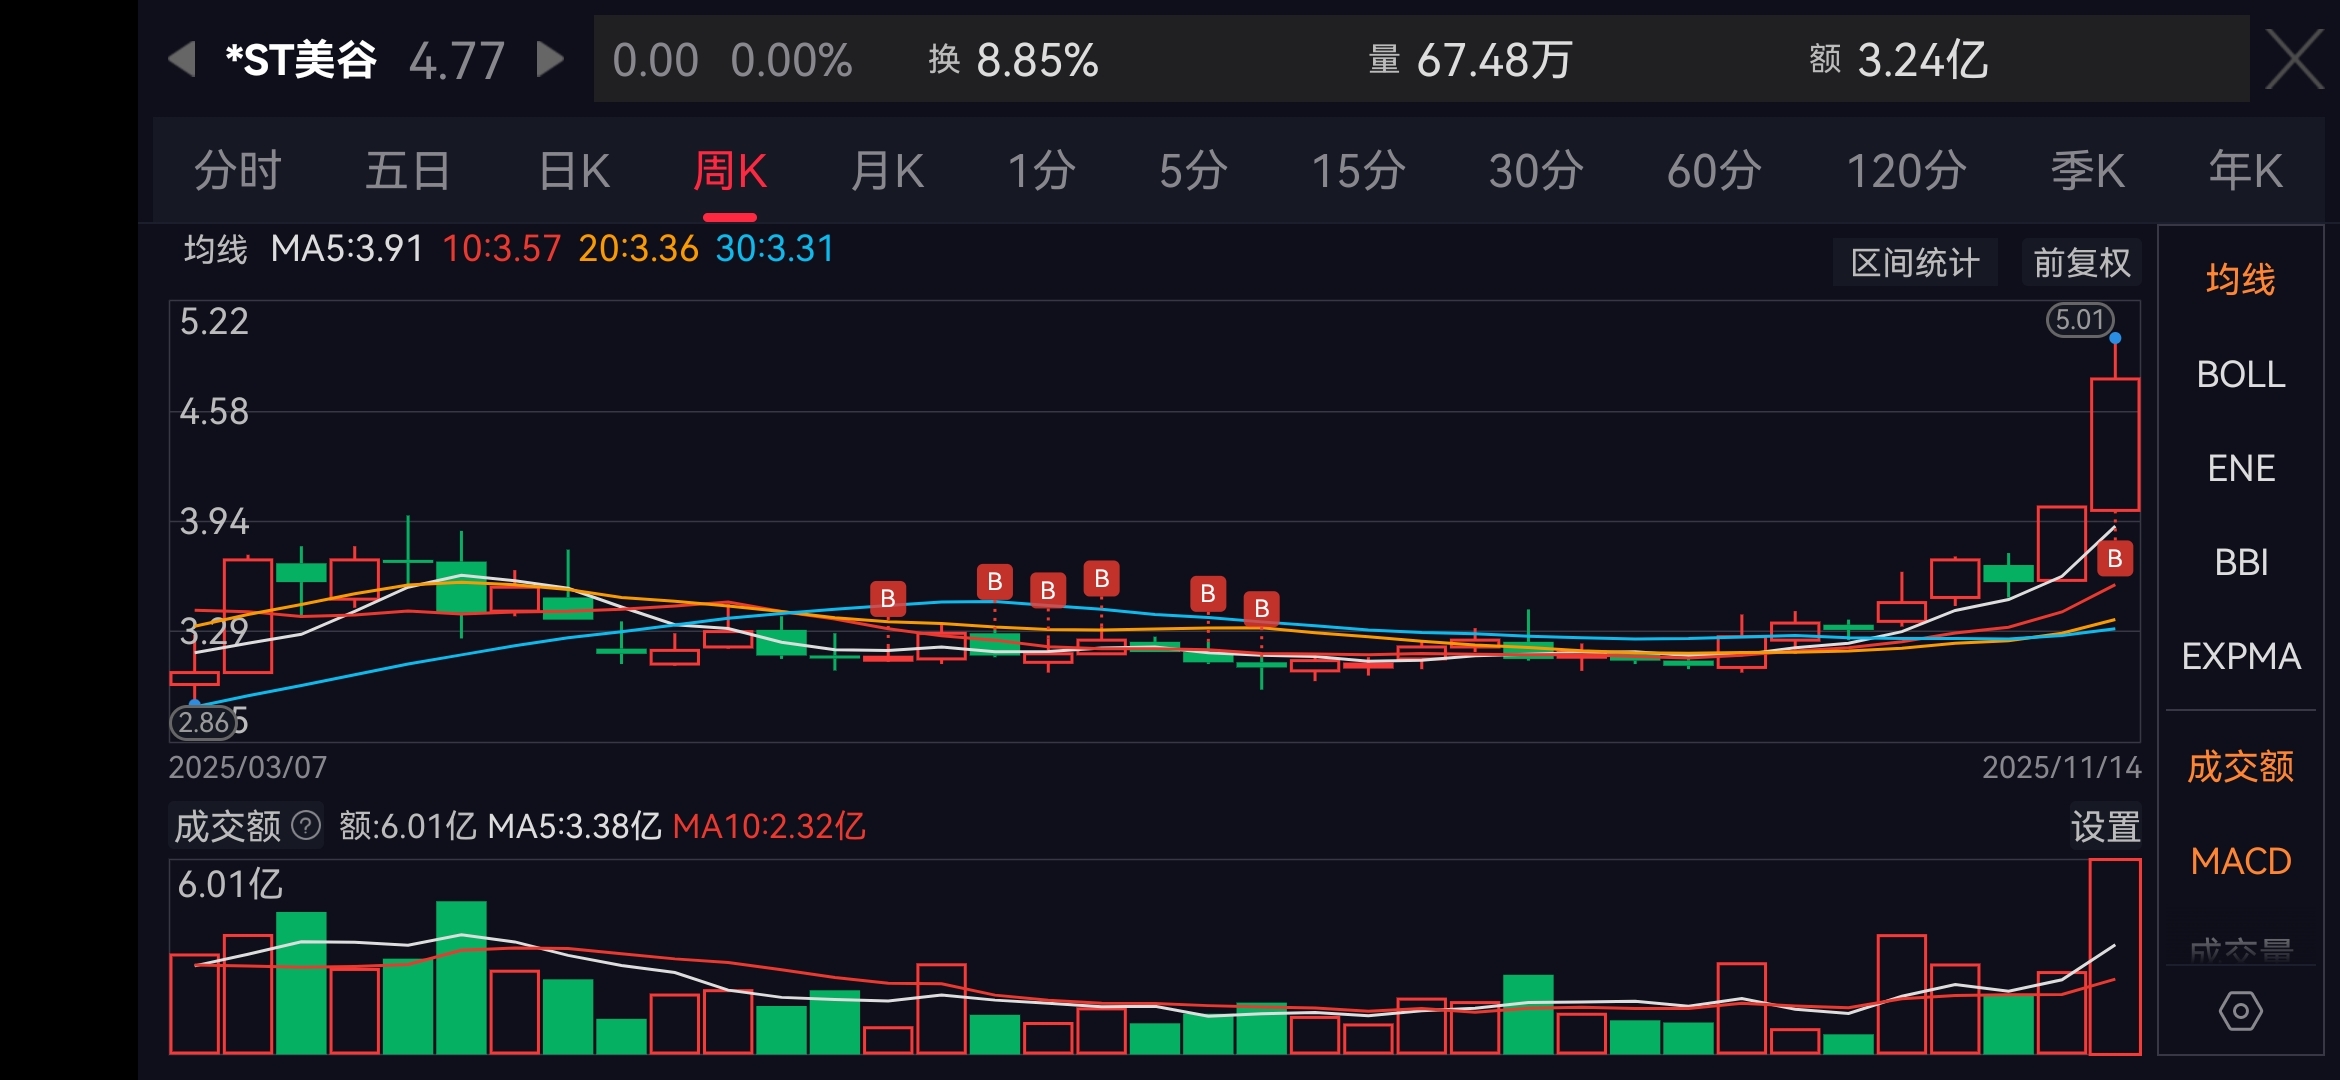Switch to the 日K tab
Viewport: 2340px width, 1080px height.
[574, 171]
